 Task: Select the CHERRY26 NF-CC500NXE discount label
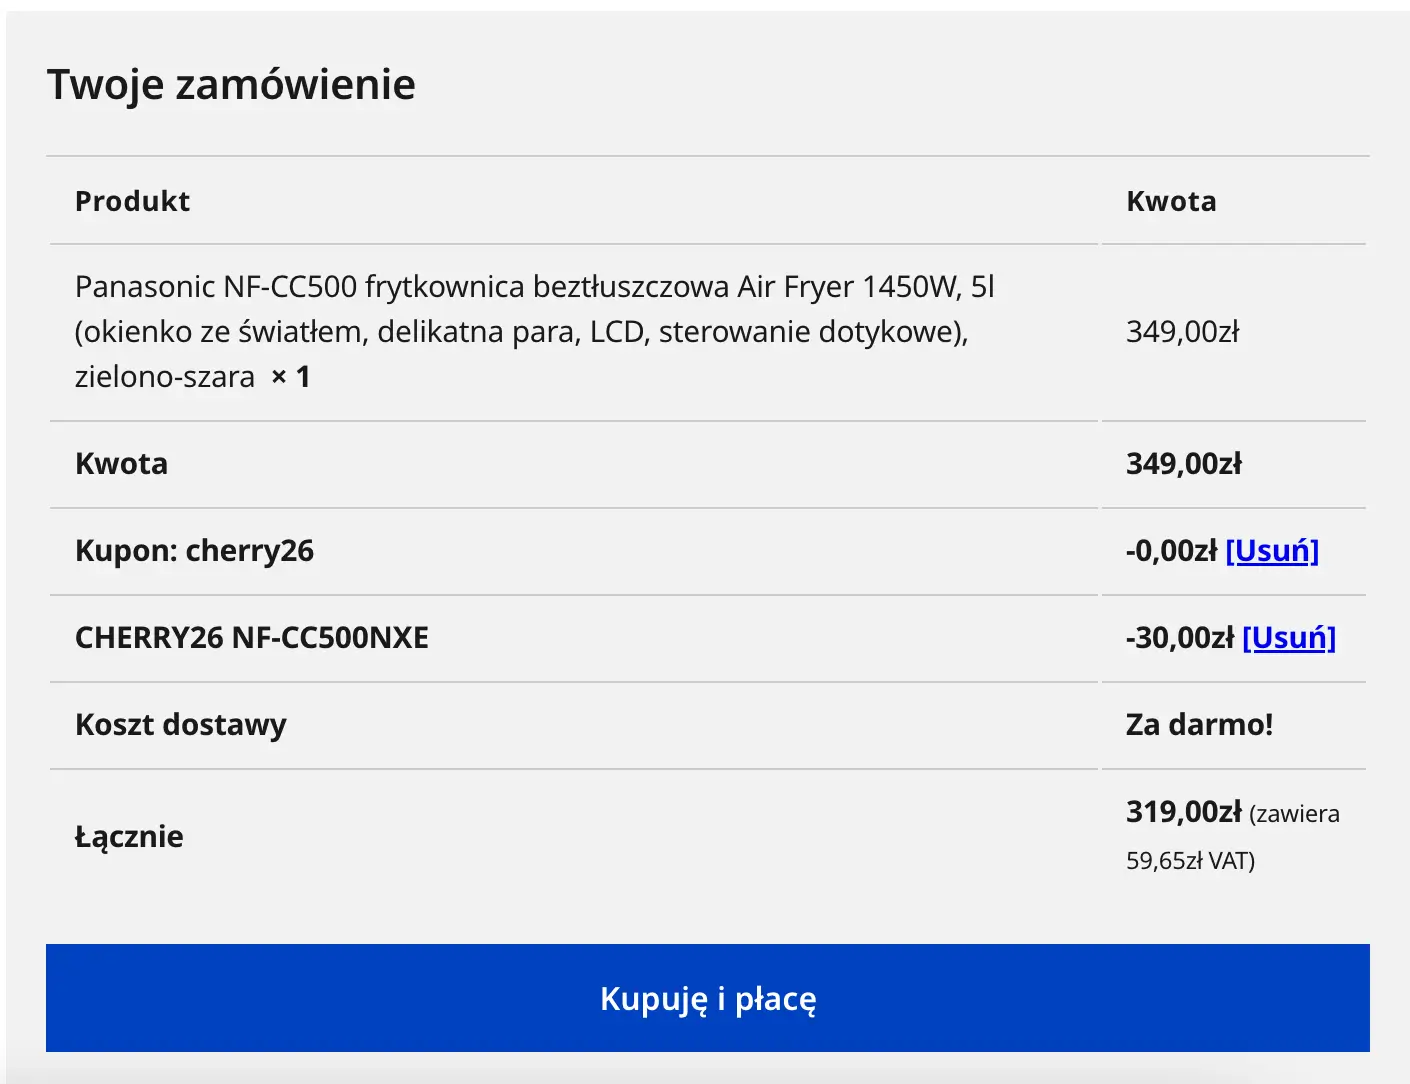pyautogui.click(x=252, y=637)
